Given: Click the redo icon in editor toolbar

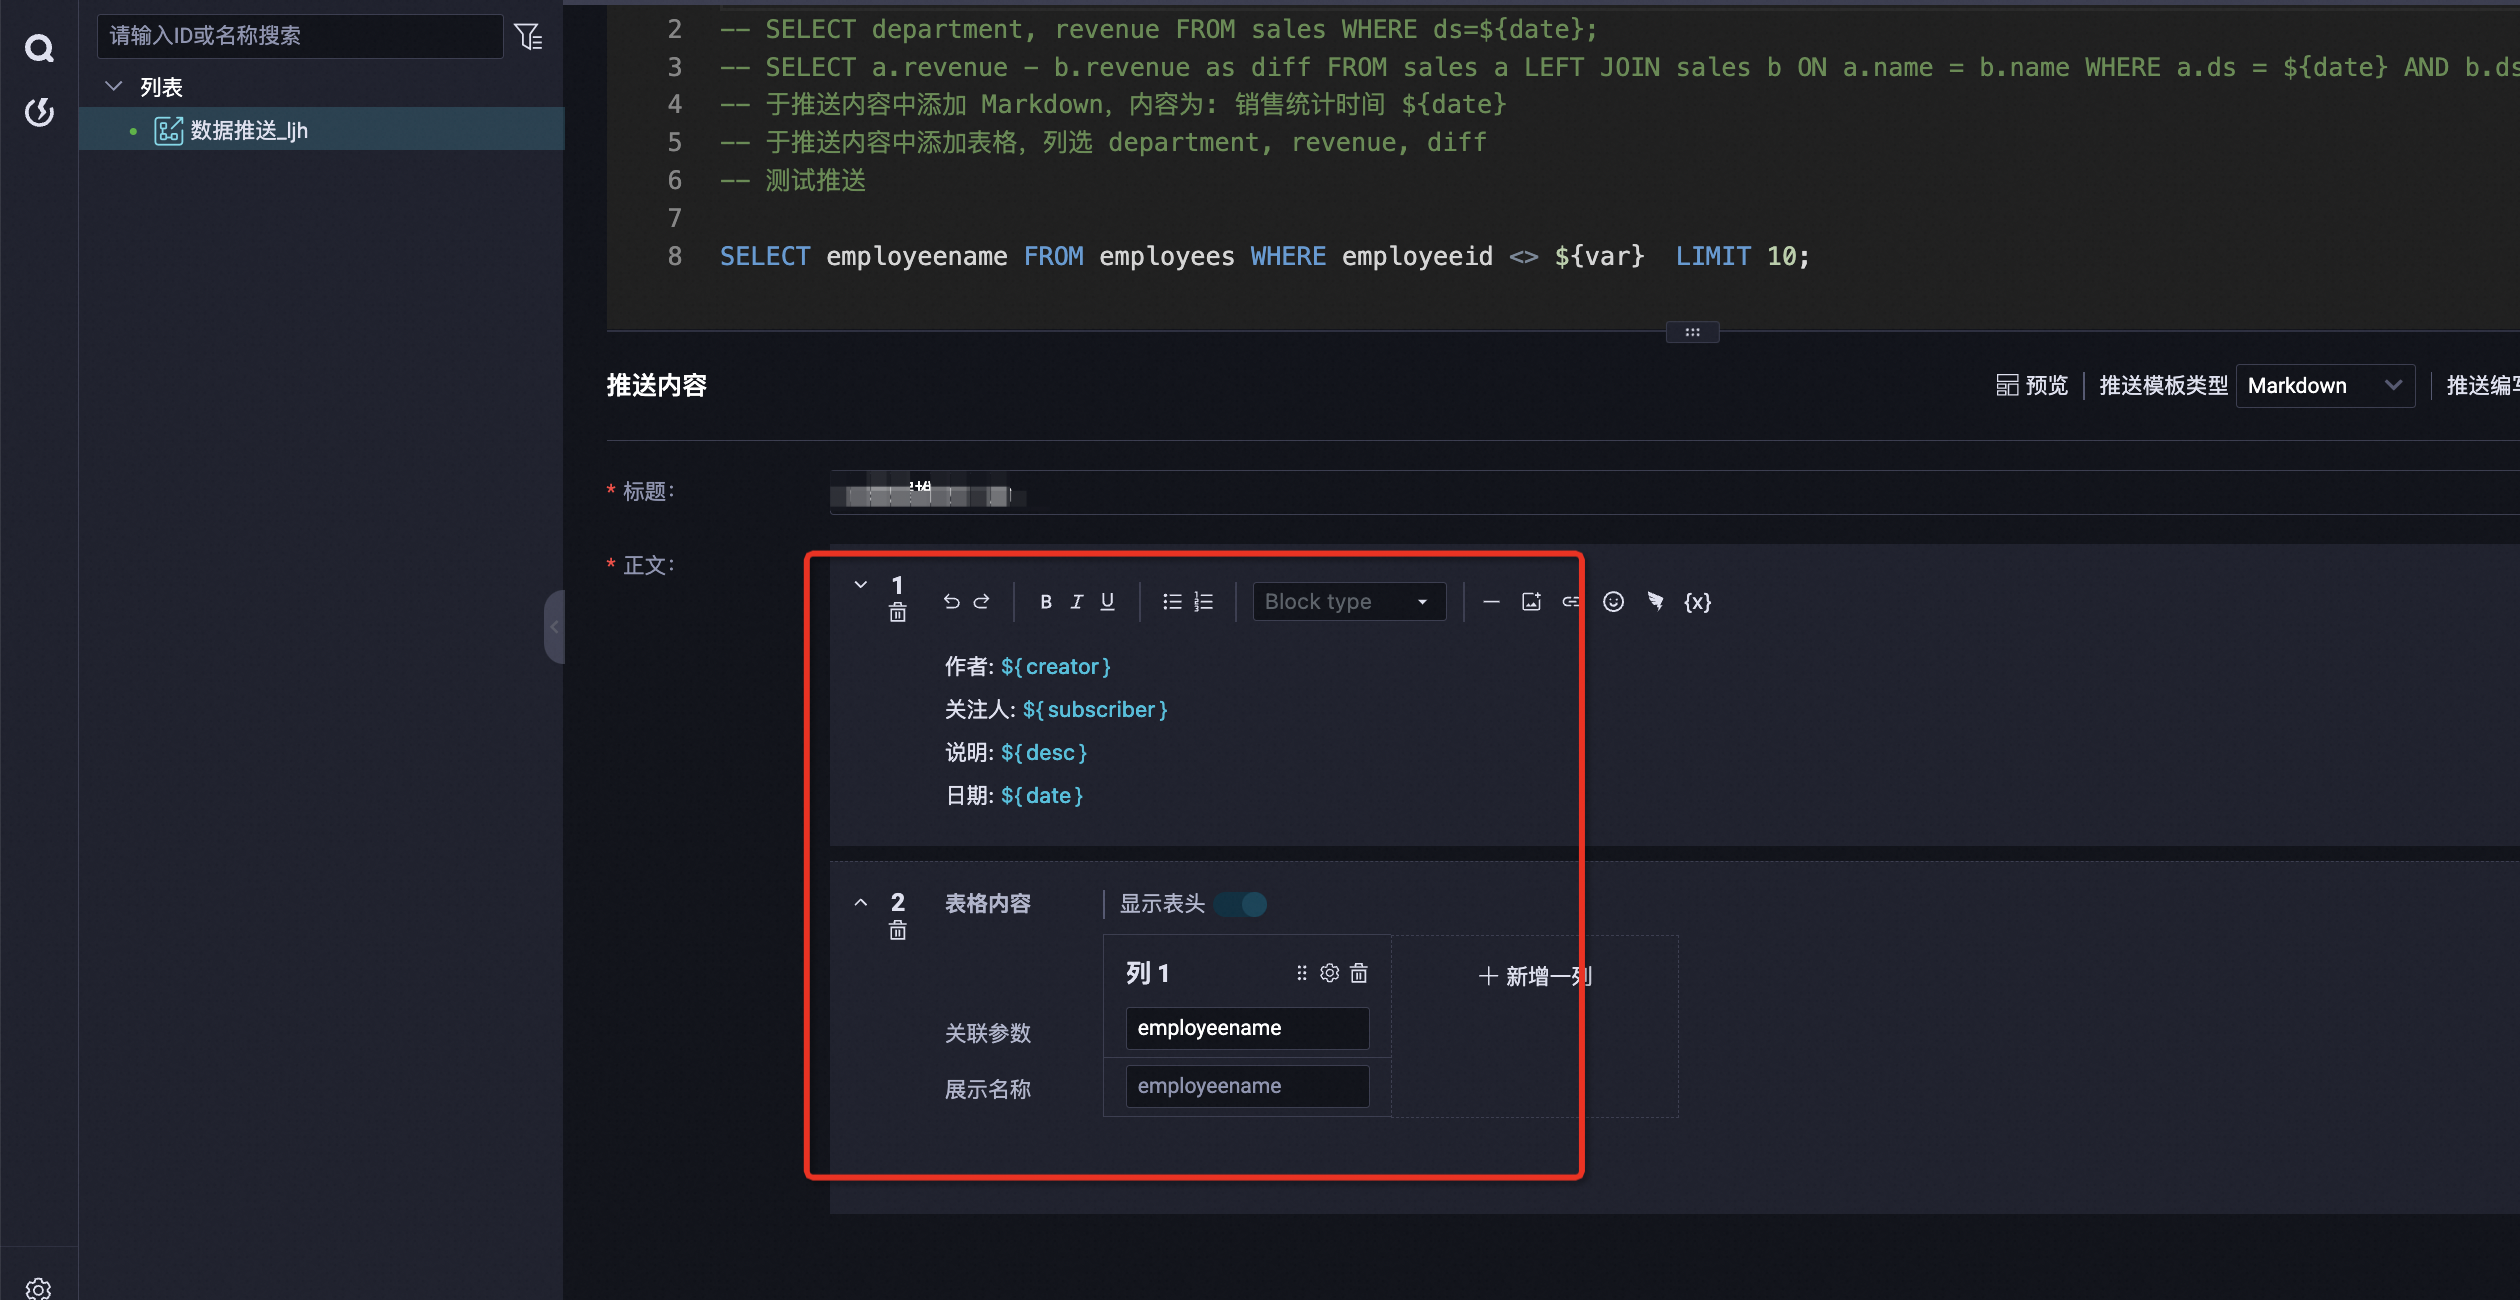Looking at the screenshot, I should [x=982, y=601].
